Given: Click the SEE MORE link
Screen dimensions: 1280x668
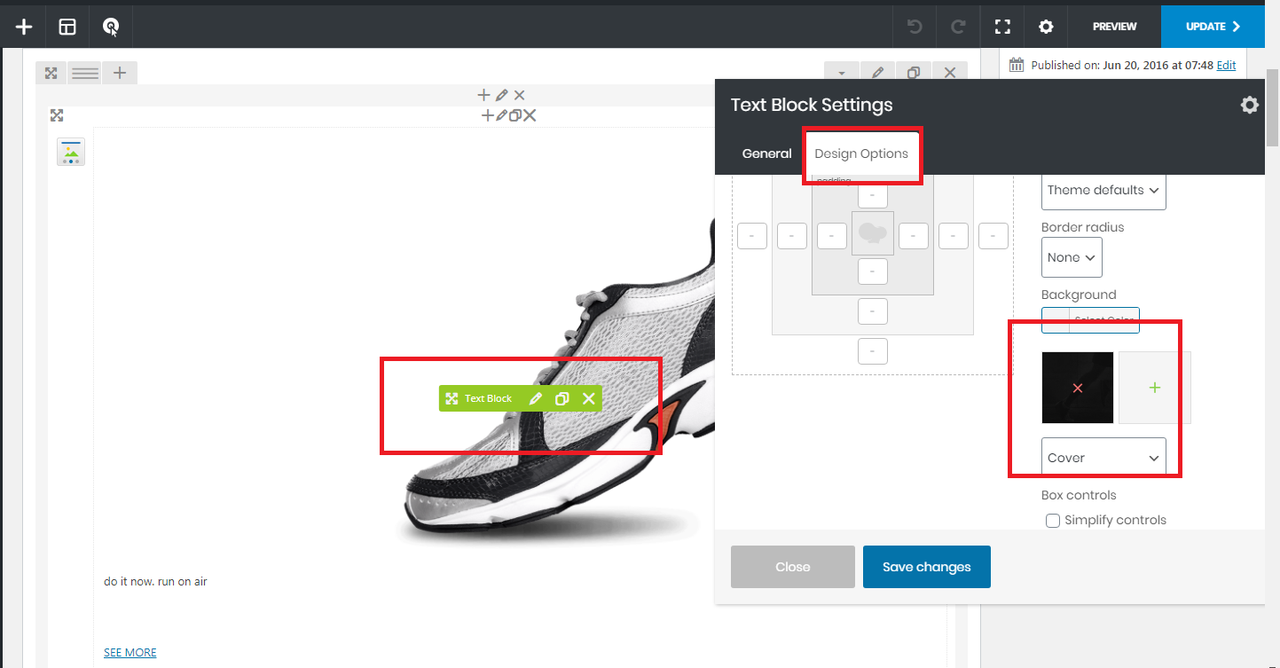Looking at the screenshot, I should click(130, 653).
